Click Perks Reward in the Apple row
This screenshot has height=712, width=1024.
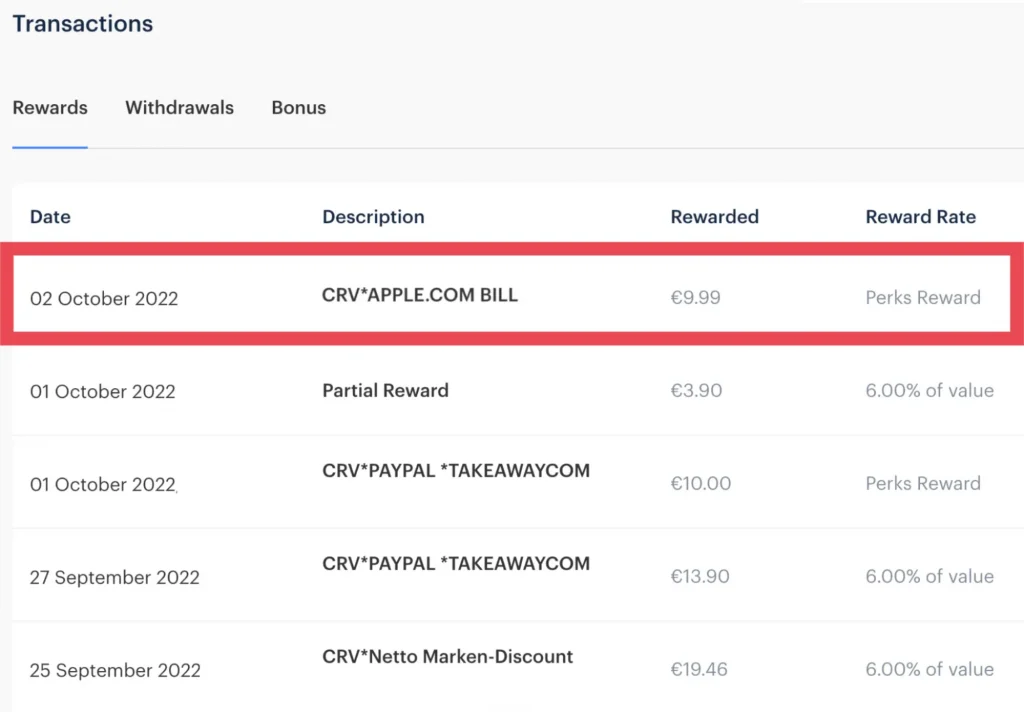pos(922,298)
